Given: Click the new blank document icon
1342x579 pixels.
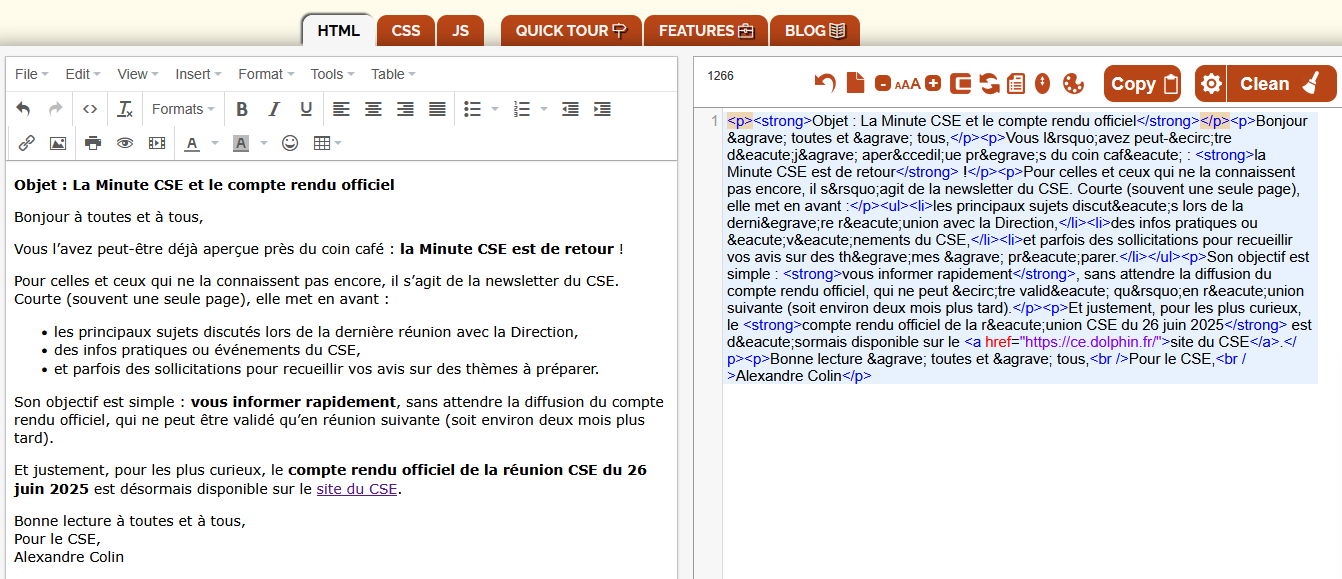Looking at the screenshot, I should tap(855, 83).
